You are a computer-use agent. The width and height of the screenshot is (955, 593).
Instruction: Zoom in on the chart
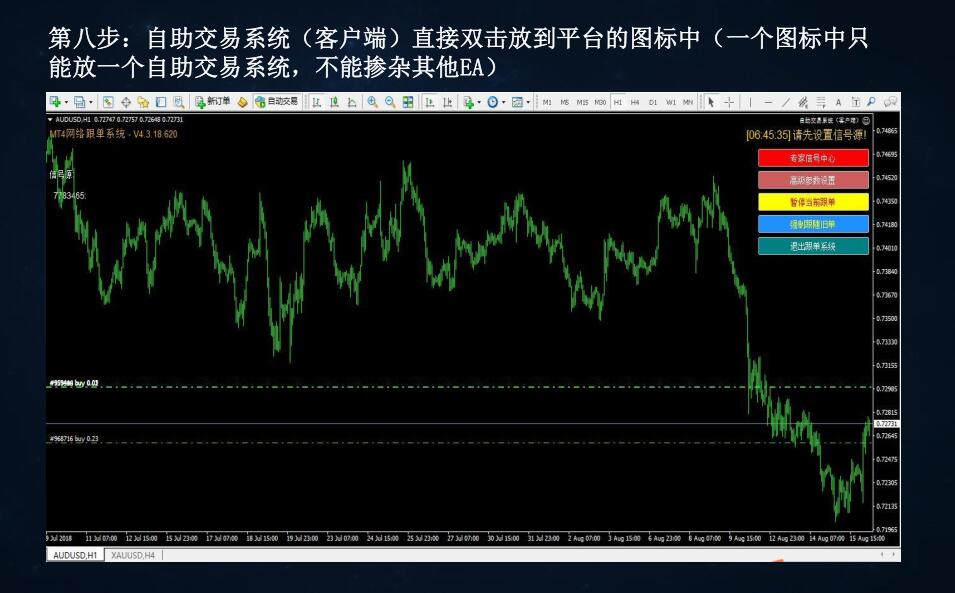(x=372, y=101)
